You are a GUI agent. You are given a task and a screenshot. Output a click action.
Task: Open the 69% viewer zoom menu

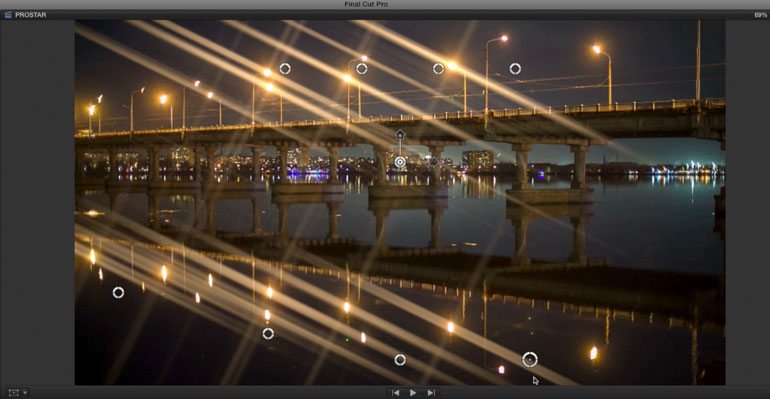[760, 15]
